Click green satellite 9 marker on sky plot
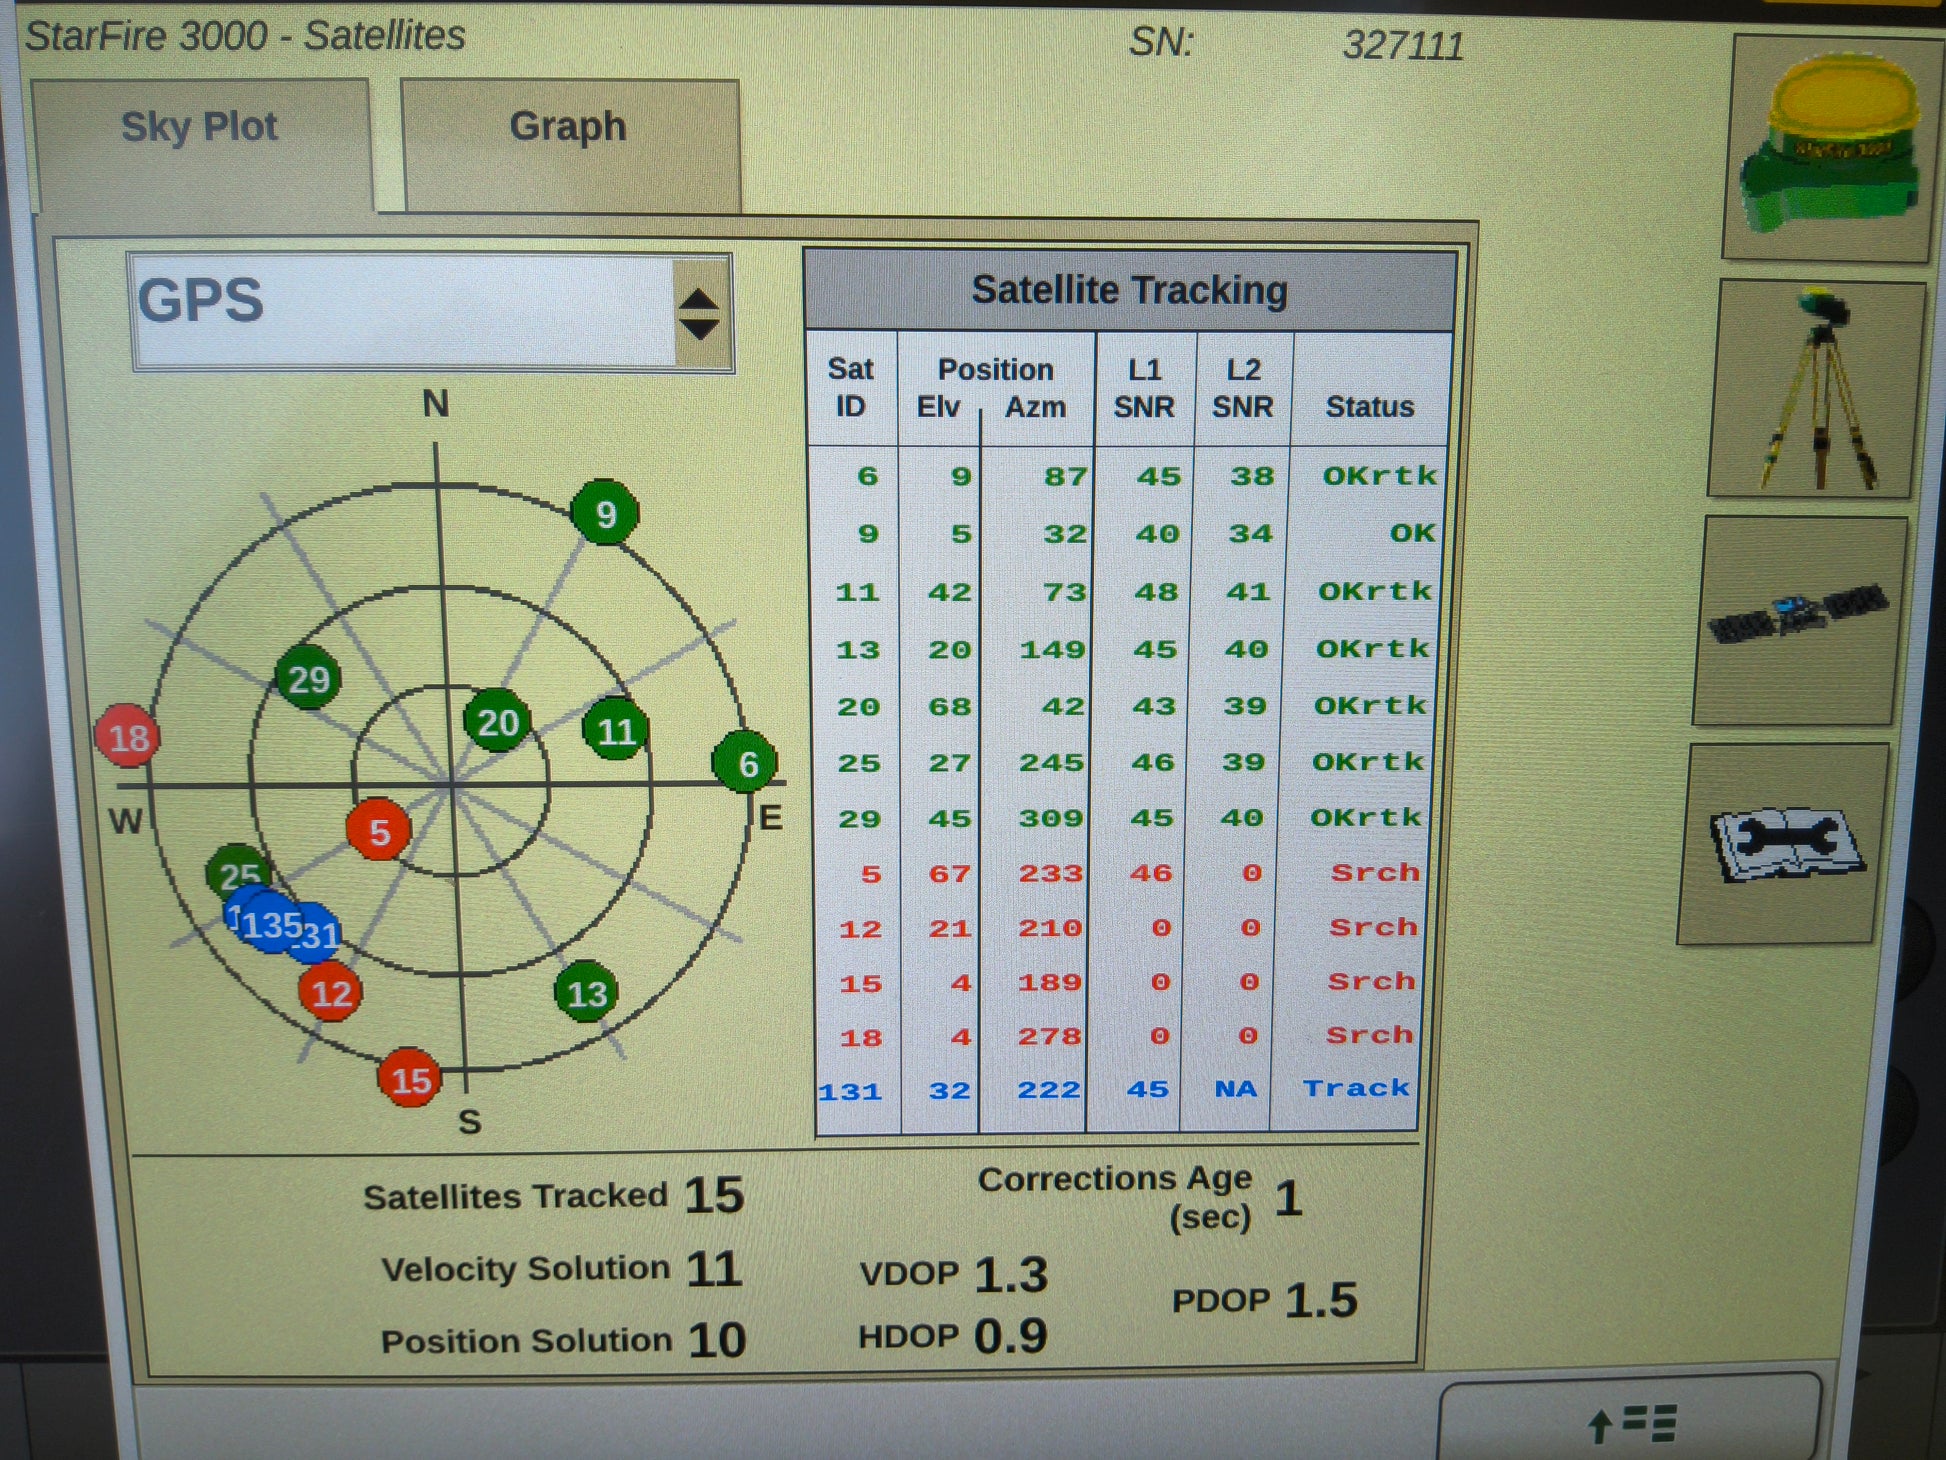 (605, 514)
